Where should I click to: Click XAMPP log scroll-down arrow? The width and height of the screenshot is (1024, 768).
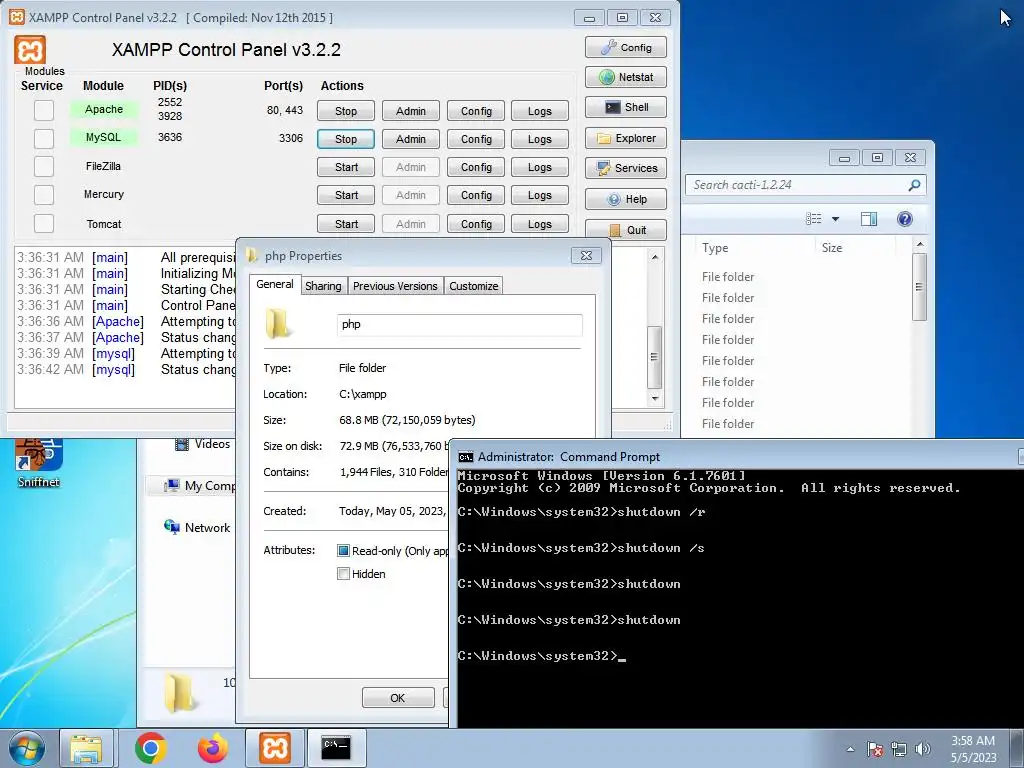(x=655, y=398)
